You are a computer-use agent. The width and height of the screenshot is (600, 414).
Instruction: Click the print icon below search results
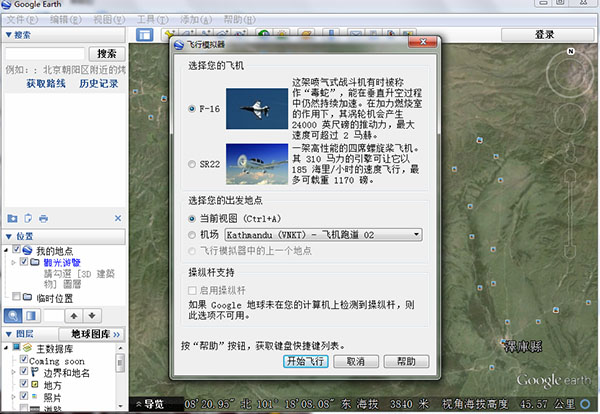pos(44,217)
